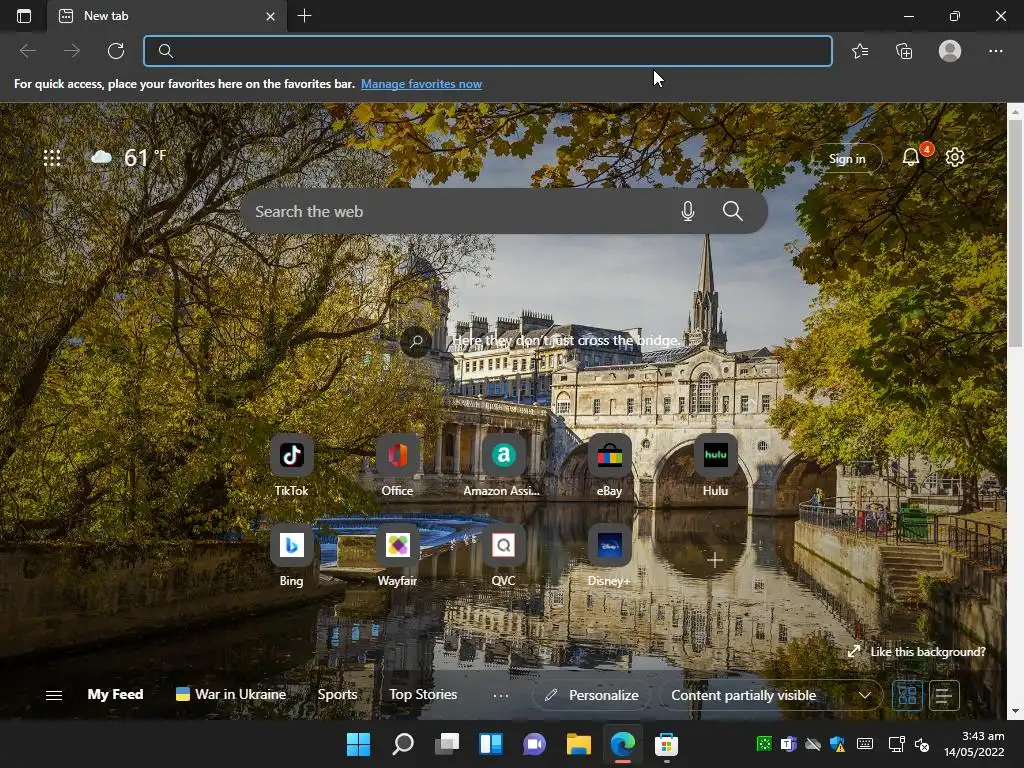Open page settings gear icon
This screenshot has height=768, width=1024.
click(x=955, y=157)
